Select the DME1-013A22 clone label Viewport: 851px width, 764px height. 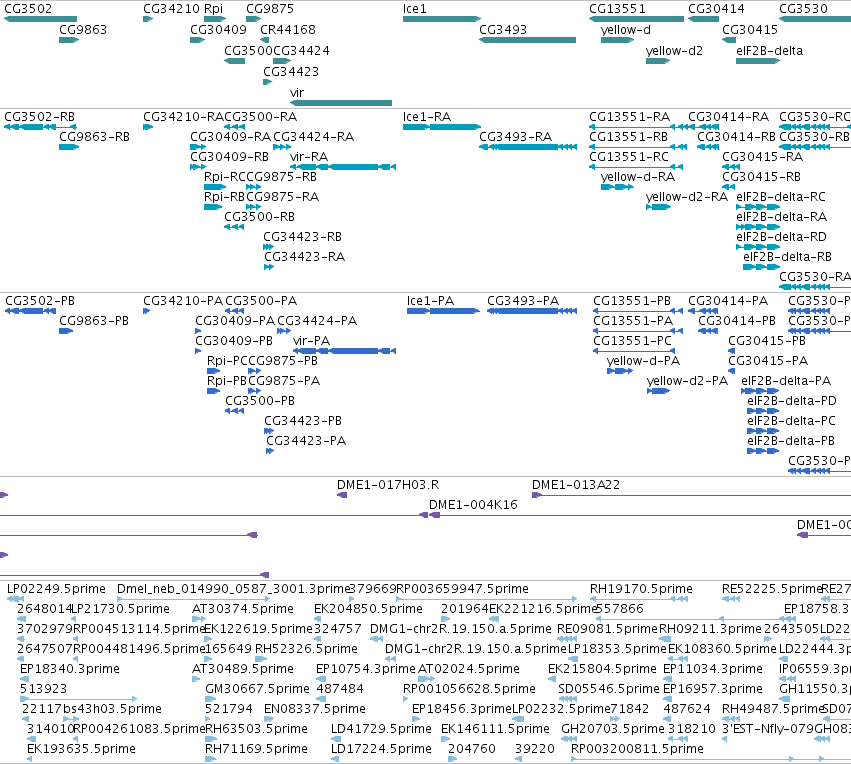coord(575,485)
